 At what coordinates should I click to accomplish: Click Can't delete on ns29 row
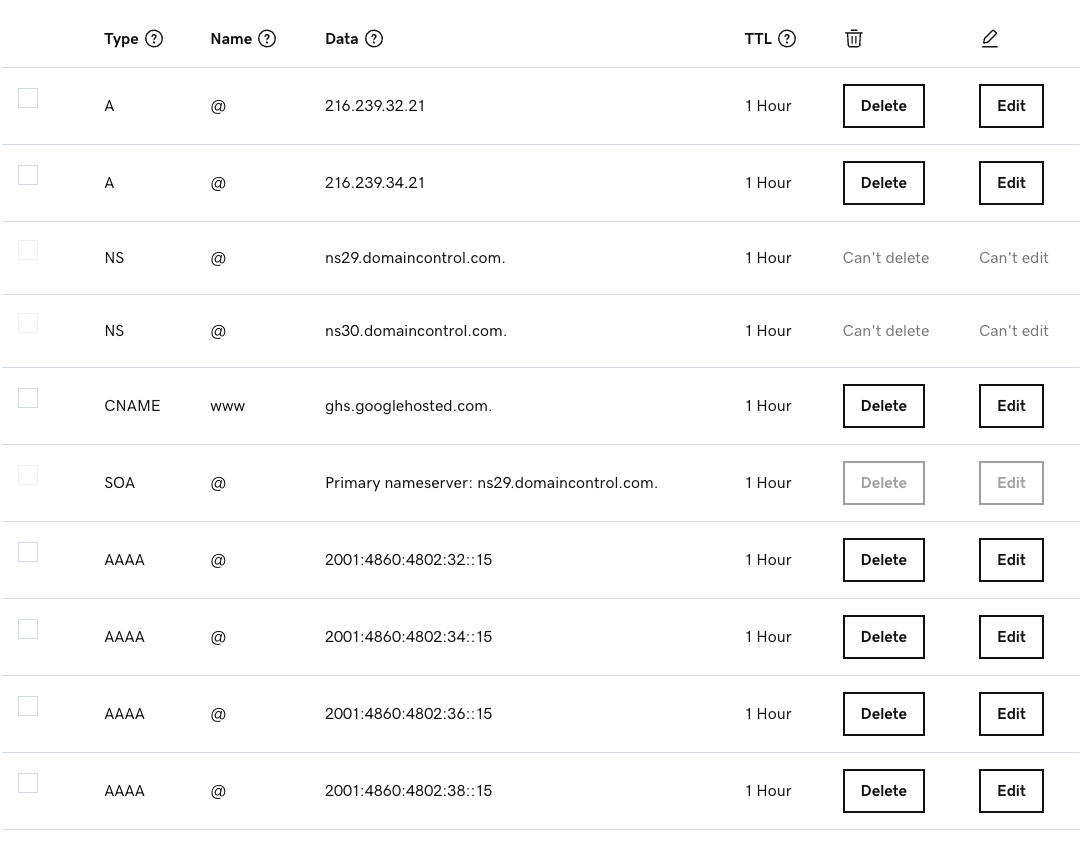coord(885,258)
